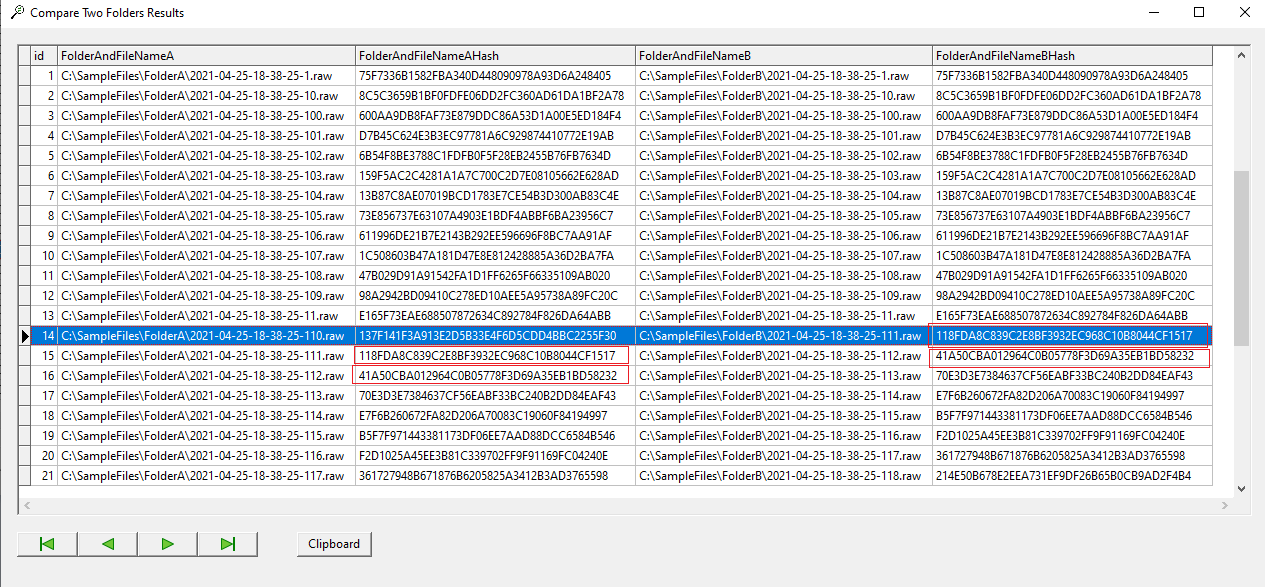Click the id column header
Viewport: 1265px width, 587px height.
44,56
